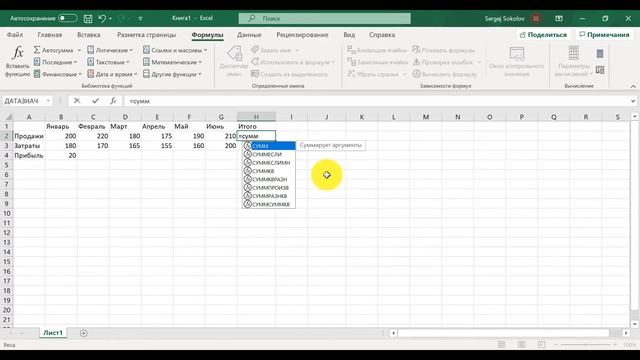Toggle the Автосохранение switch
640x360 pixels.
67,18
